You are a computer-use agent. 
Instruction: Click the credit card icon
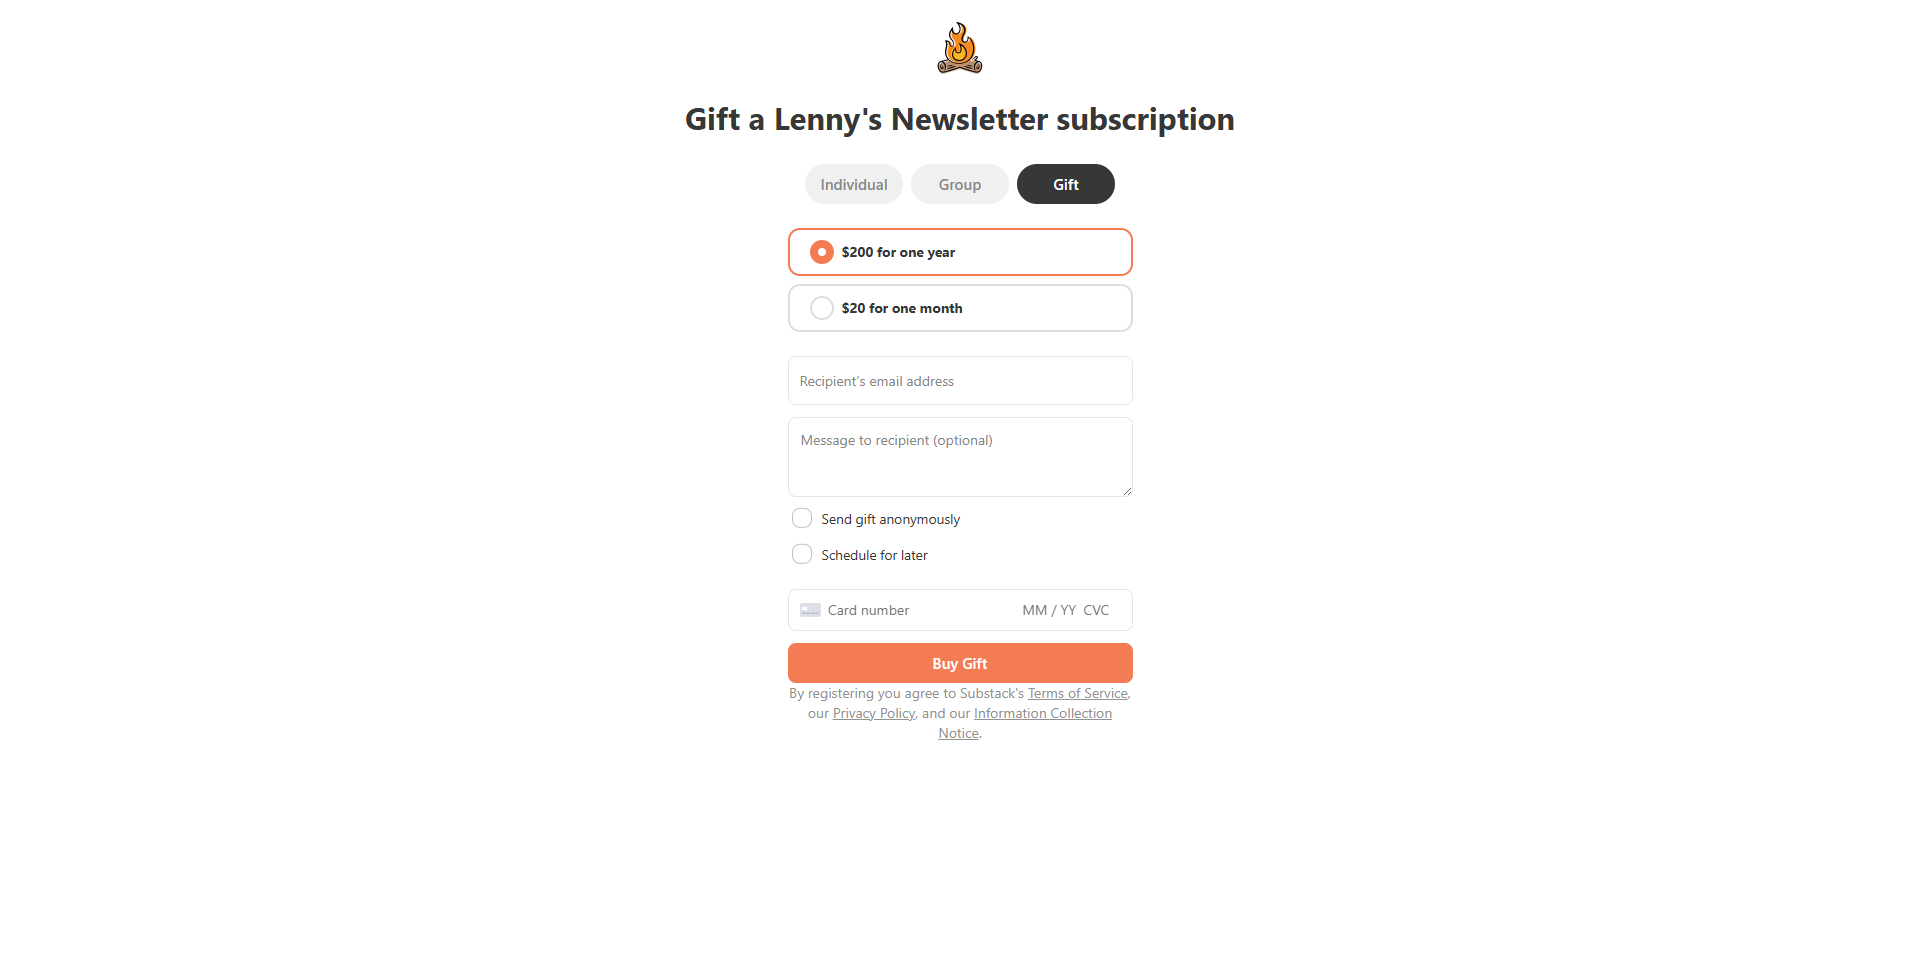(810, 610)
